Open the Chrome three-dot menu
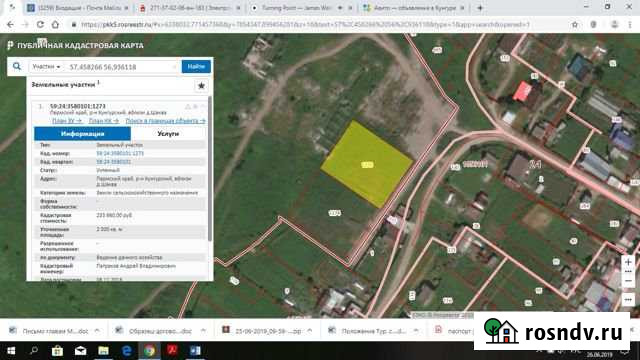Viewport: 640px width, 360px height. (630, 24)
